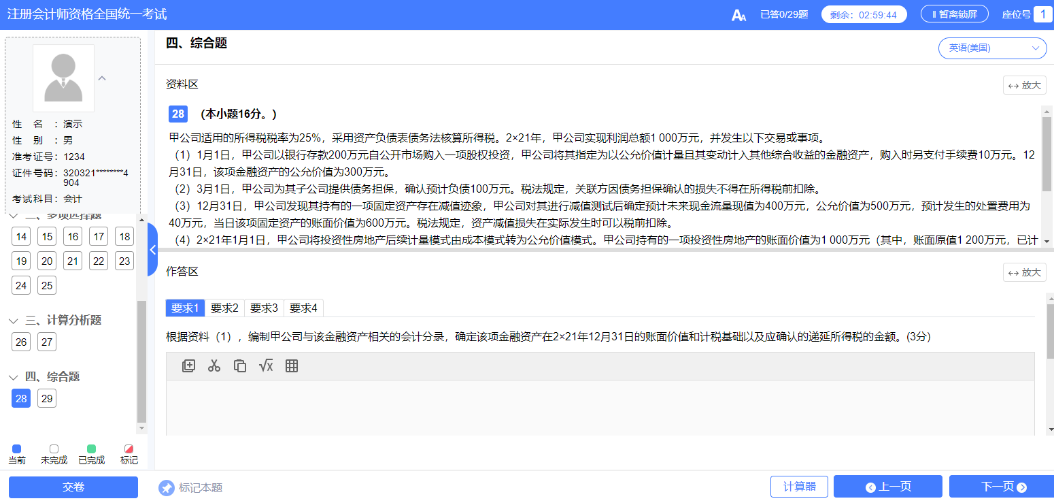Switch to the 要求3 tab
This screenshot has height=503, width=1054.
click(x=264, y=308)
